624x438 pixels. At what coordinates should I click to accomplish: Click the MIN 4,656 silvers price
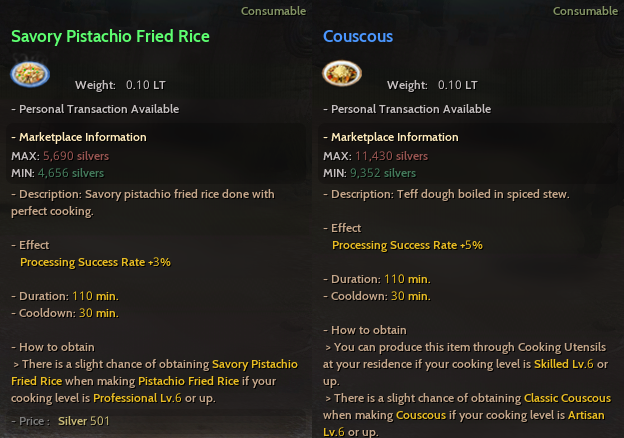pos(74,173)
